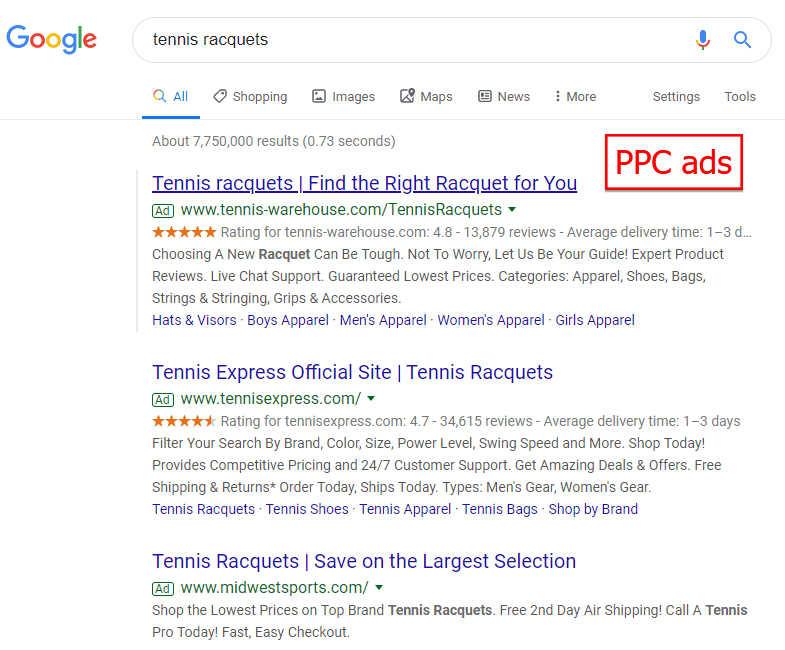Screen dimensions: 785x650
Task: Open Shop by Brand sitelink
Action: tap(593, 509)
